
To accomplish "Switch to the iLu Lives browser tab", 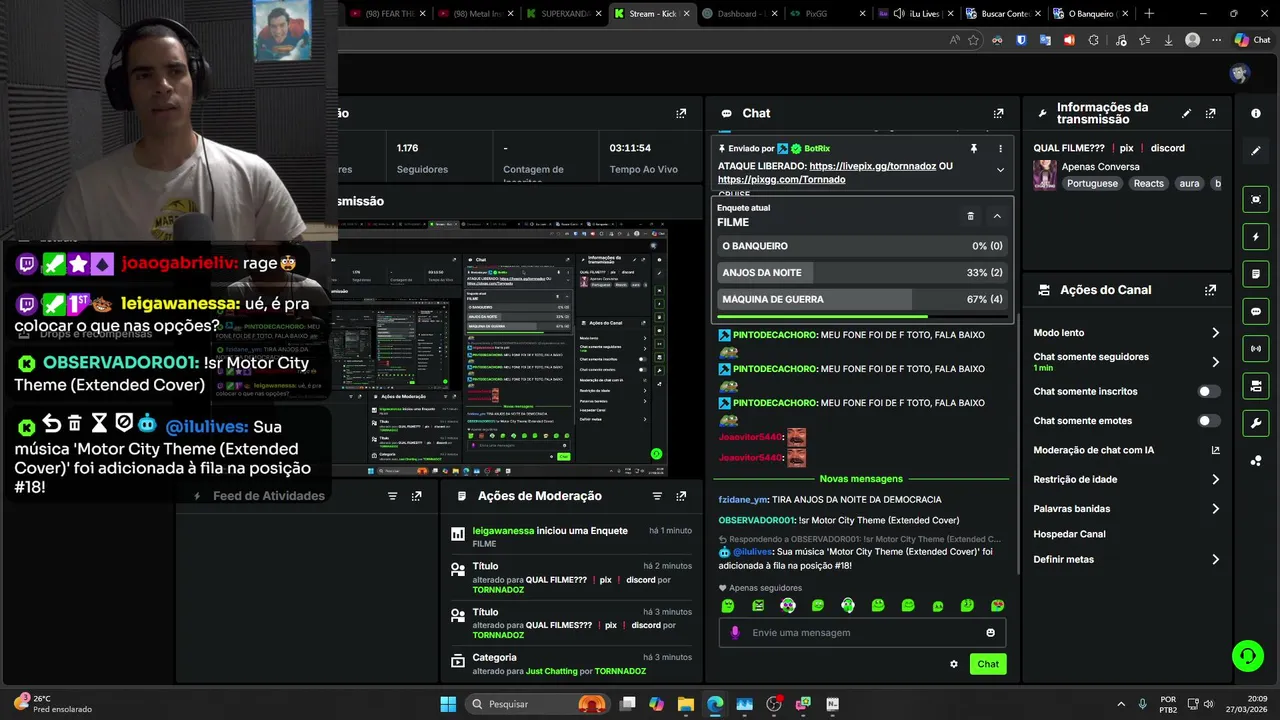I will pos(915,14).
